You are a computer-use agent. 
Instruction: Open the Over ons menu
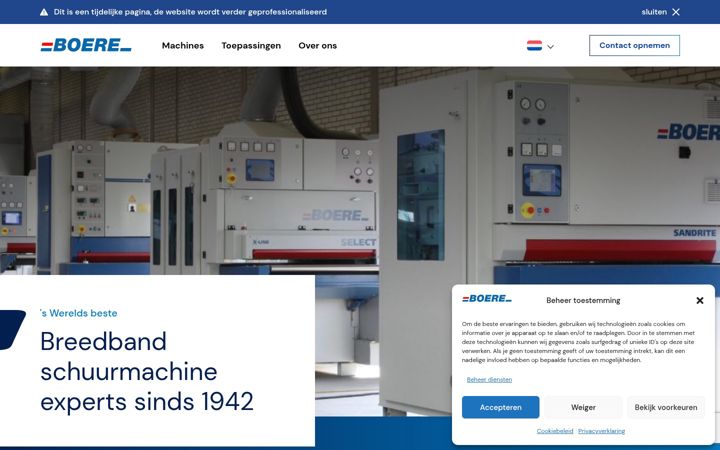point(318,45)
